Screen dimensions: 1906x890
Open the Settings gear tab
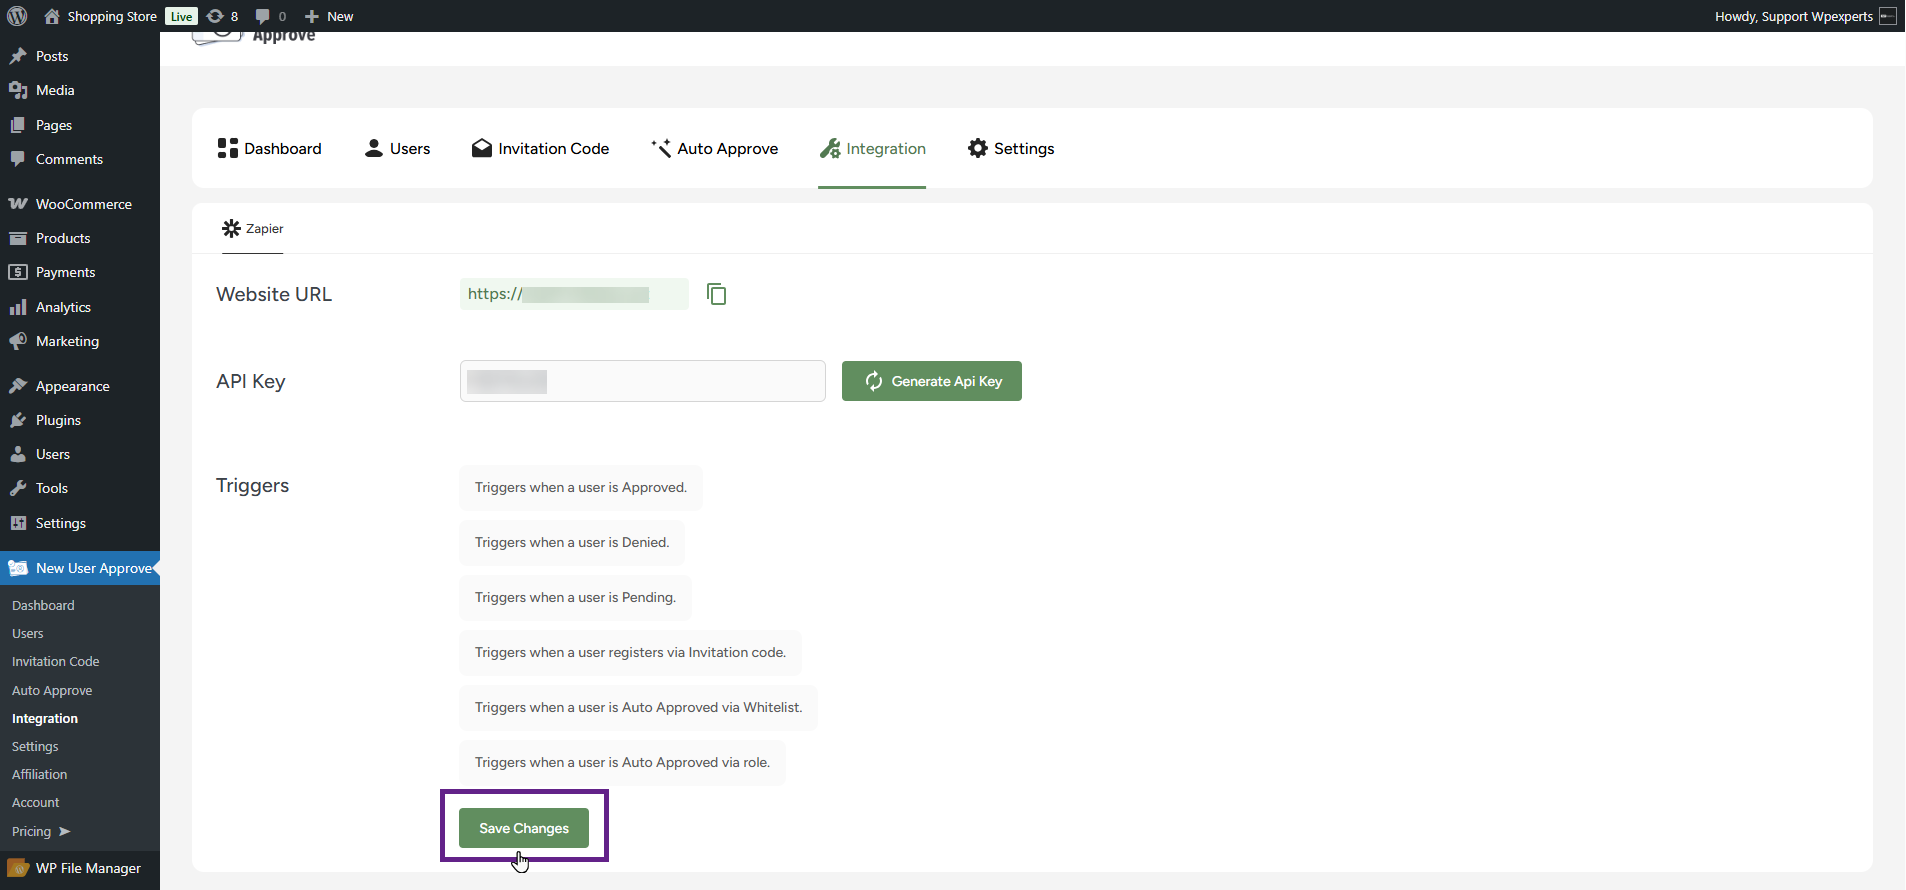1011,149
